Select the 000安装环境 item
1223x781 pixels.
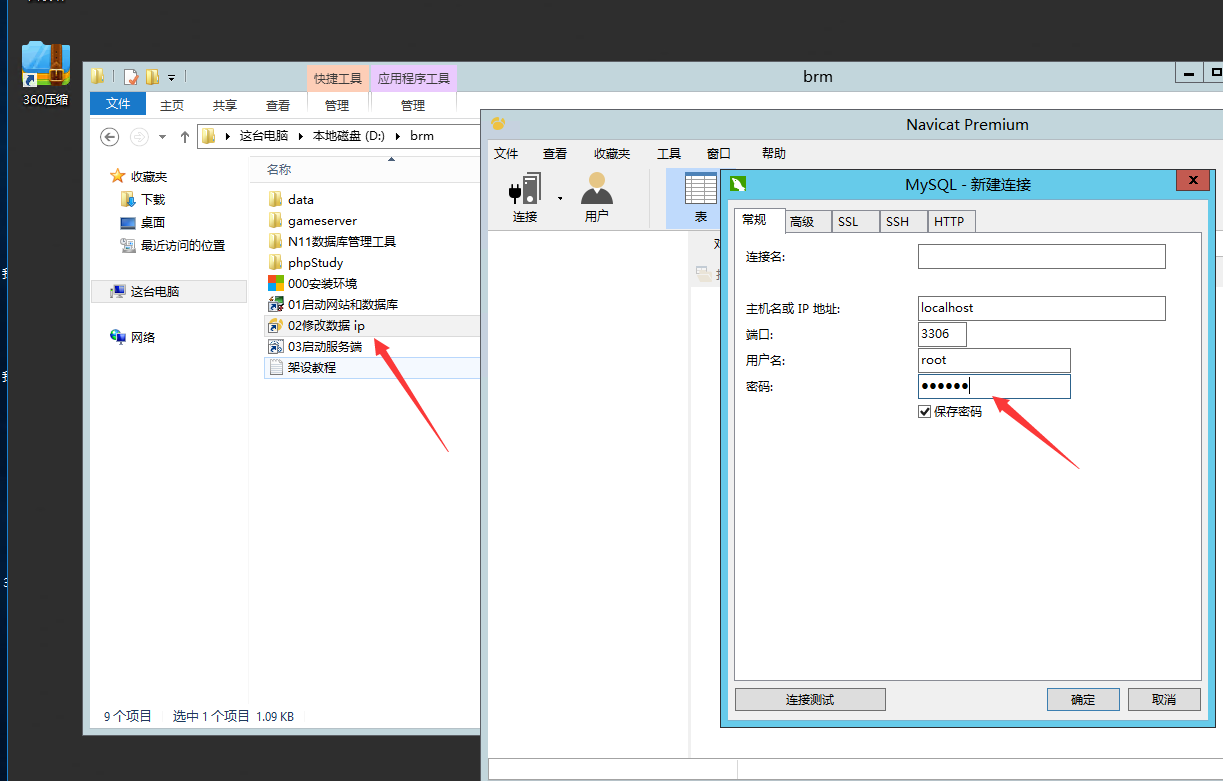pos(312,284)
